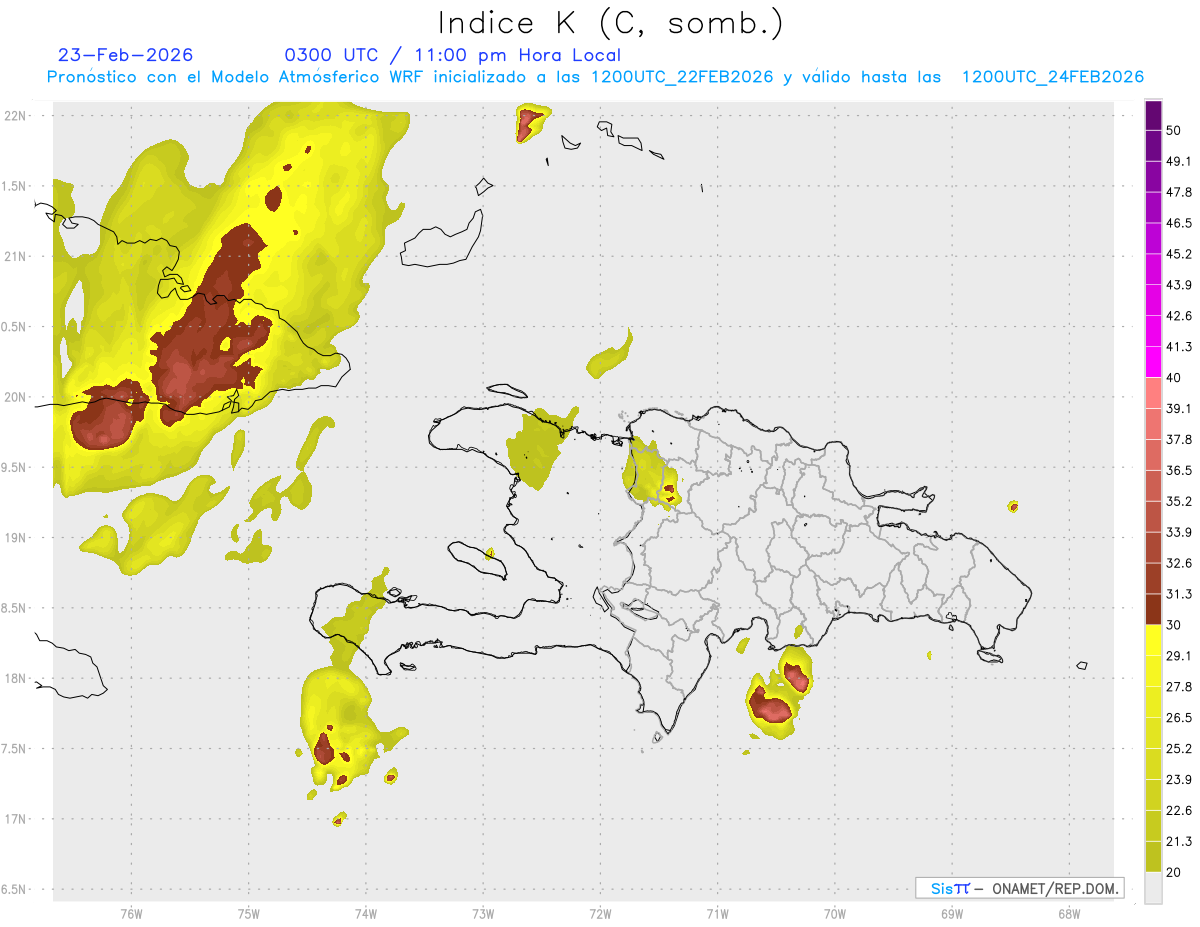Select the dark purple swatch between 49.1 and 50
The image size is (1200, 927).
[1153, 145]
